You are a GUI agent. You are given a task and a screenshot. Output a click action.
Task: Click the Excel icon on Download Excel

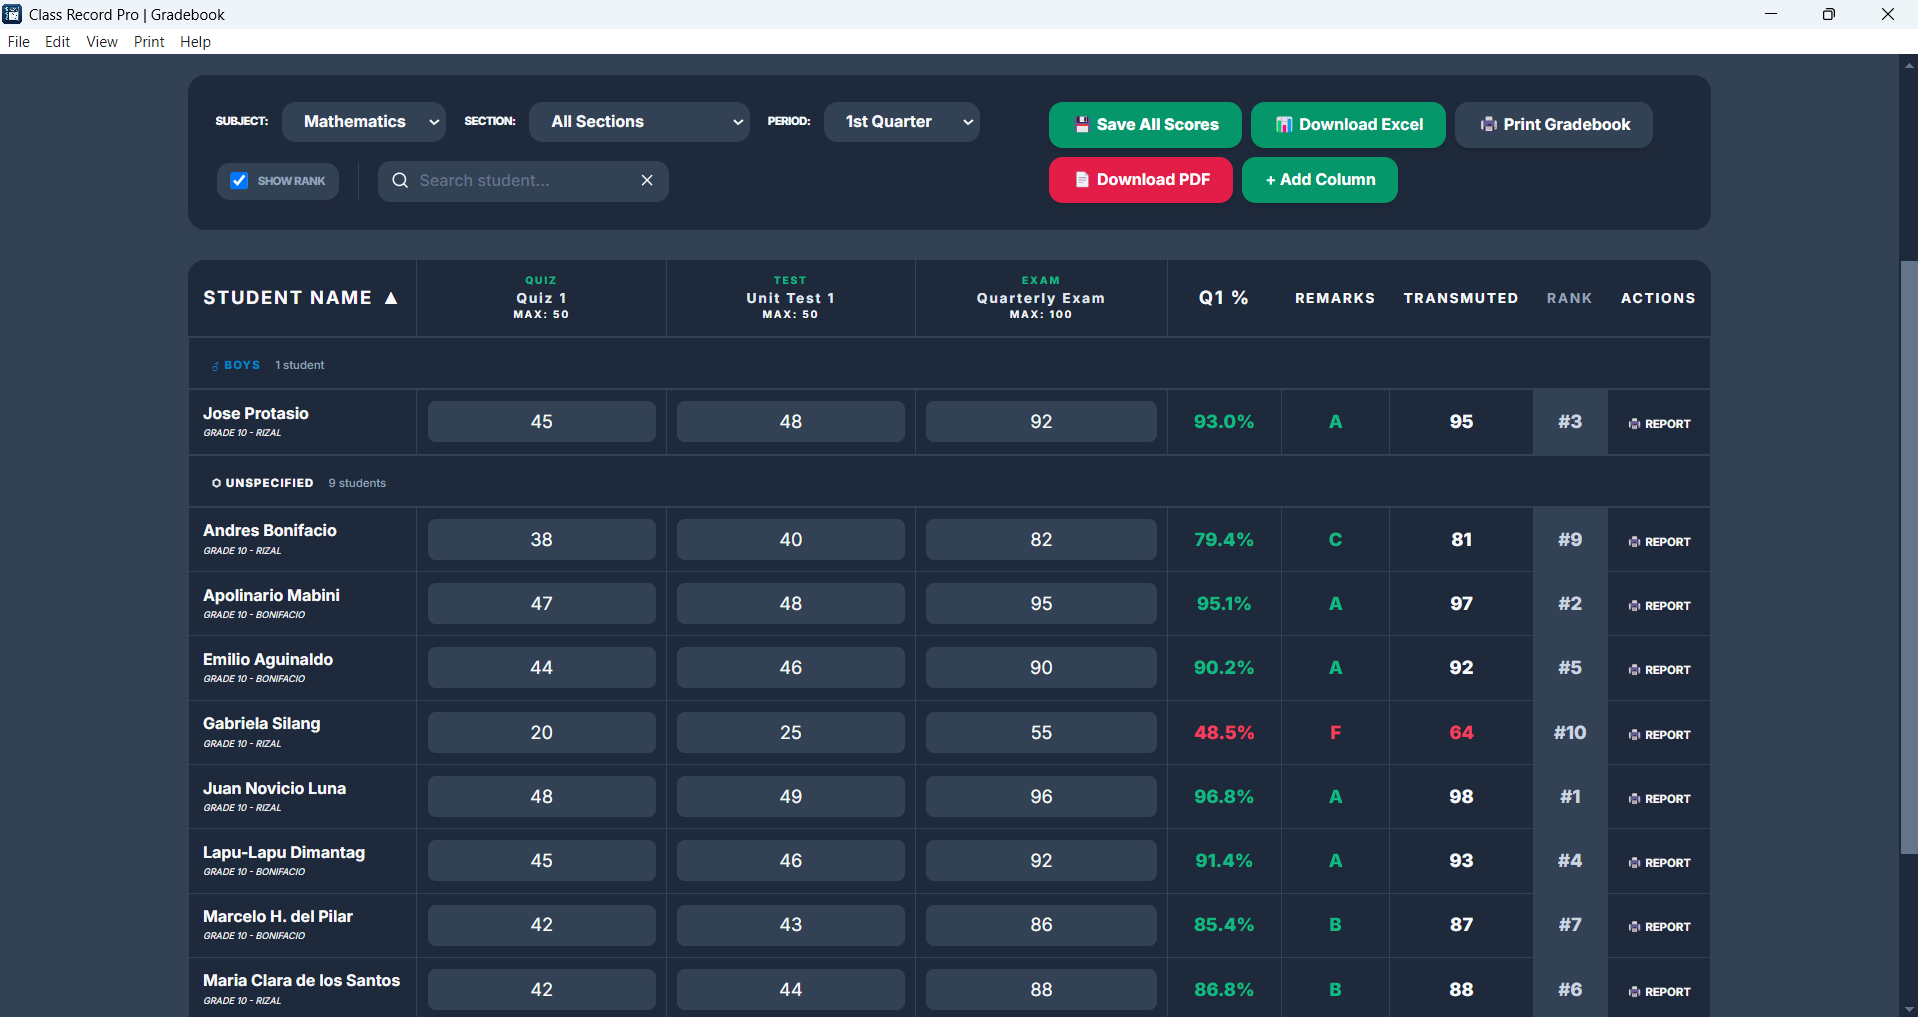pos(1283,125)
